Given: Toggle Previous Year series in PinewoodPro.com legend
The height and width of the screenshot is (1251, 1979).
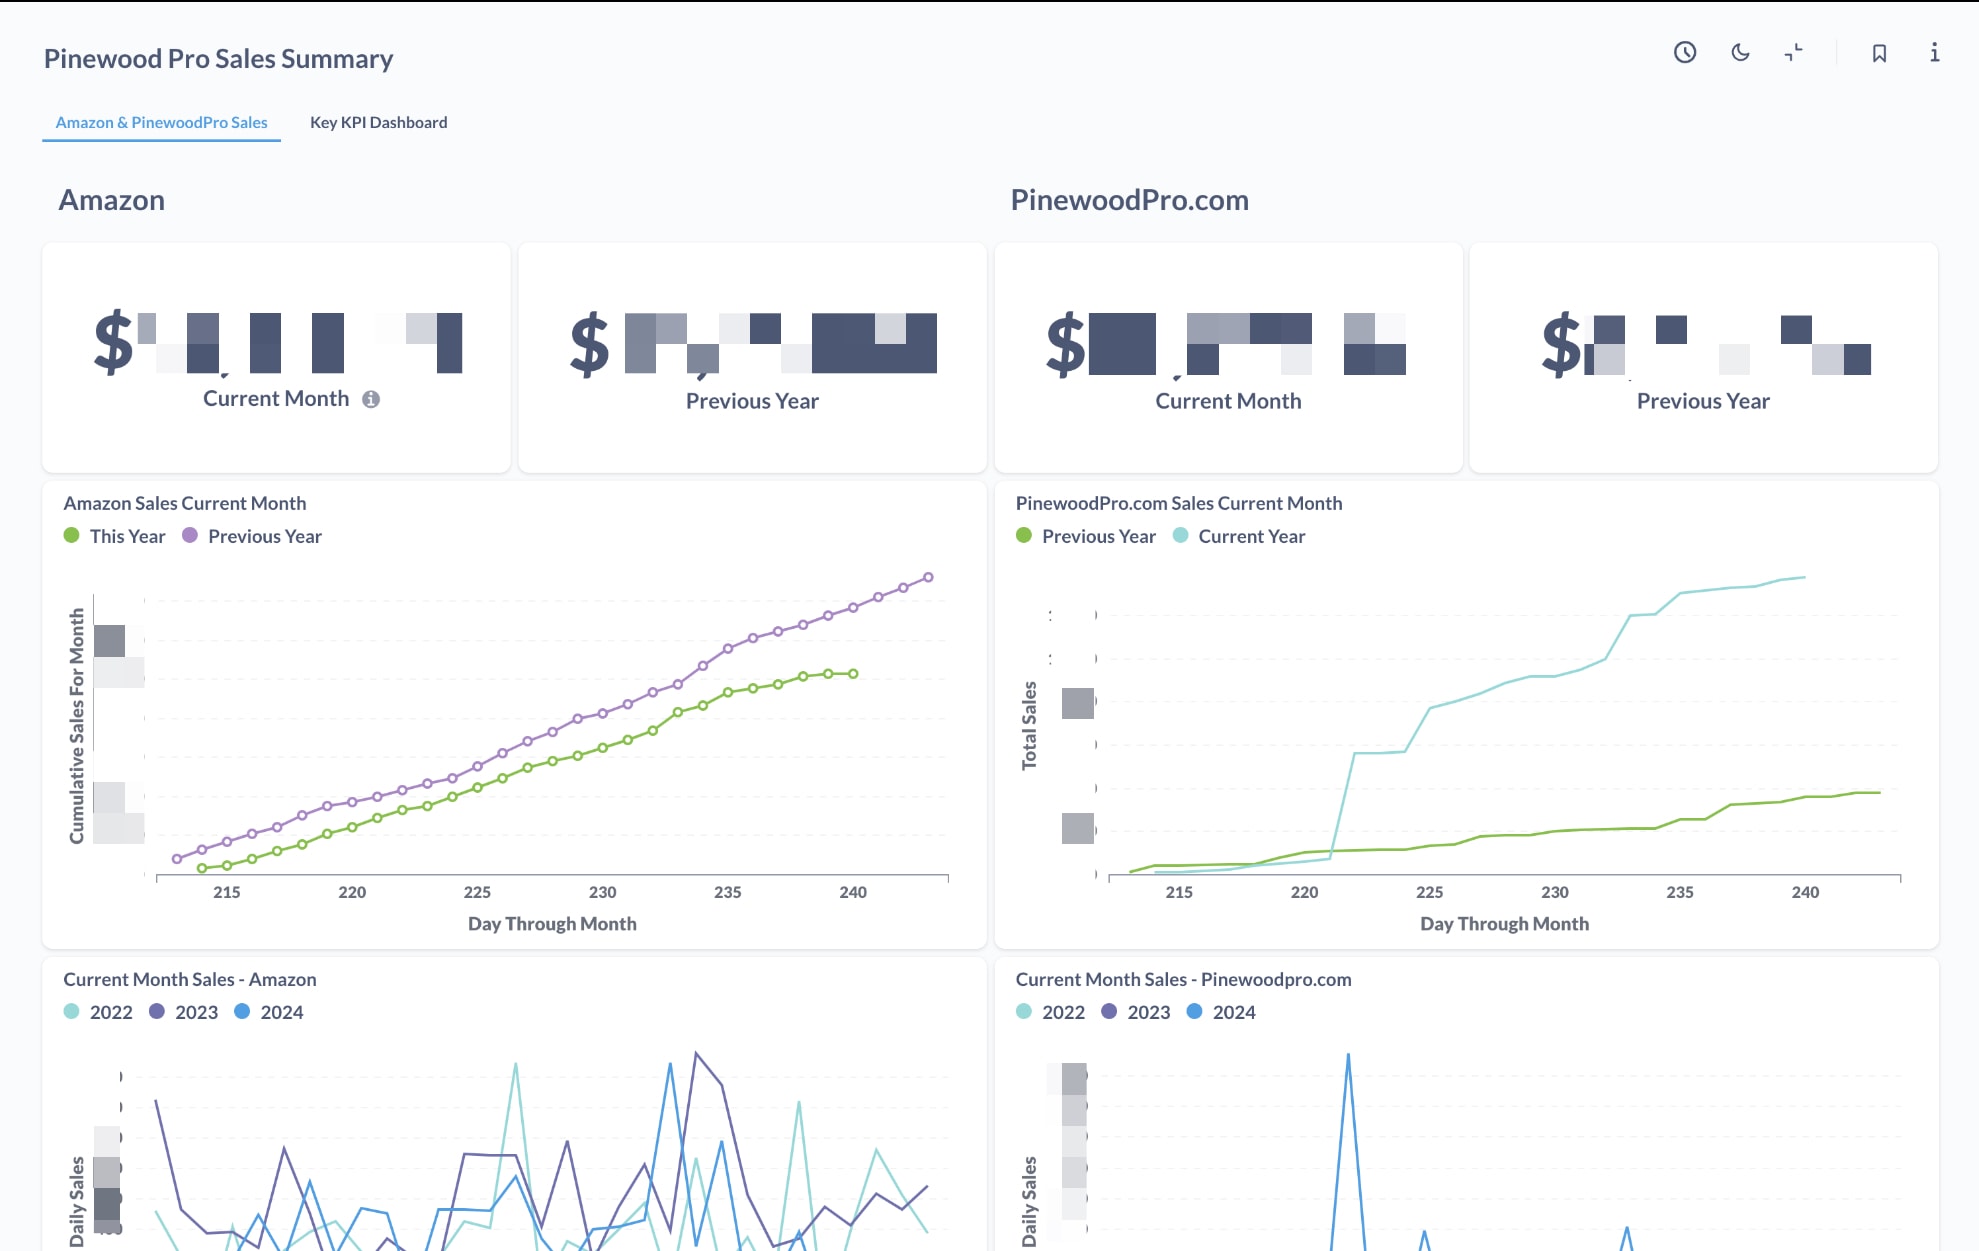Looking at the screenshot, I should click(x=1086, y=536).
